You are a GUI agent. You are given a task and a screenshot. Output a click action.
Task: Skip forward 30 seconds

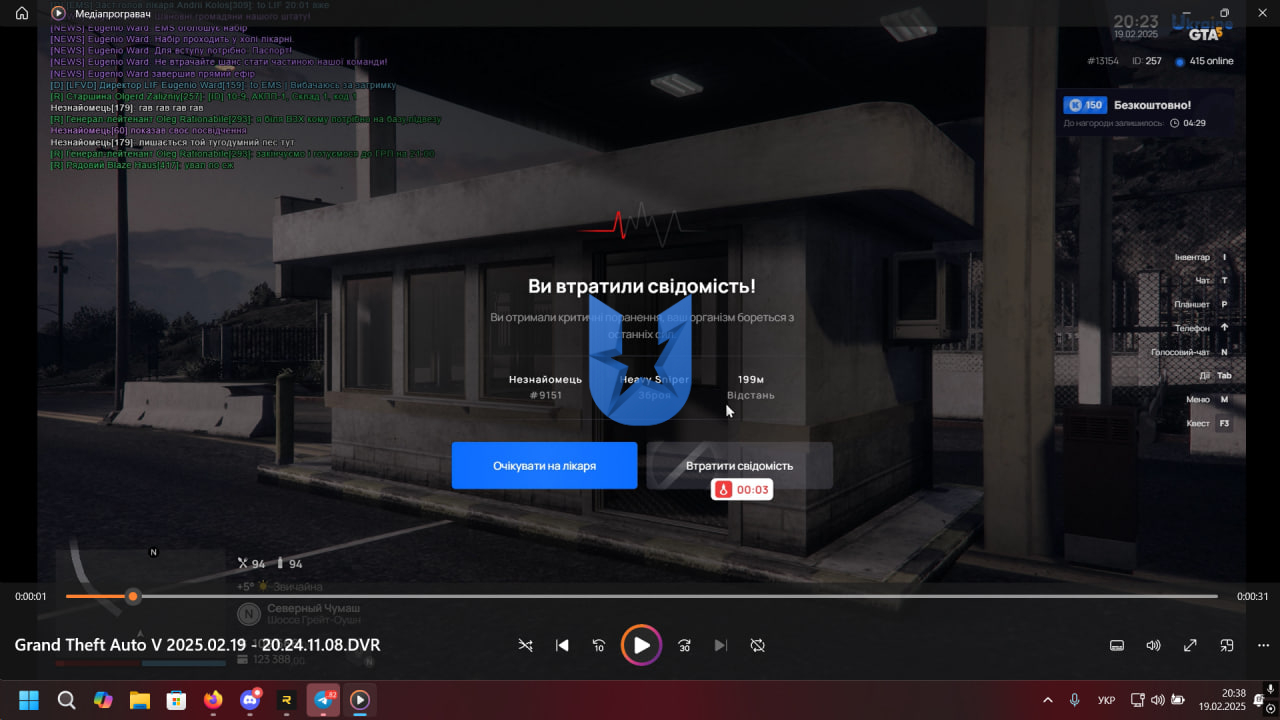coord(684,645)
